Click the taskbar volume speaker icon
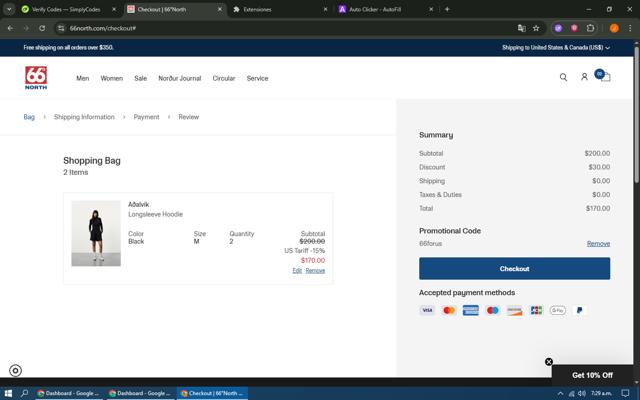This screenshot has width=640, height=400. [582, 393]
